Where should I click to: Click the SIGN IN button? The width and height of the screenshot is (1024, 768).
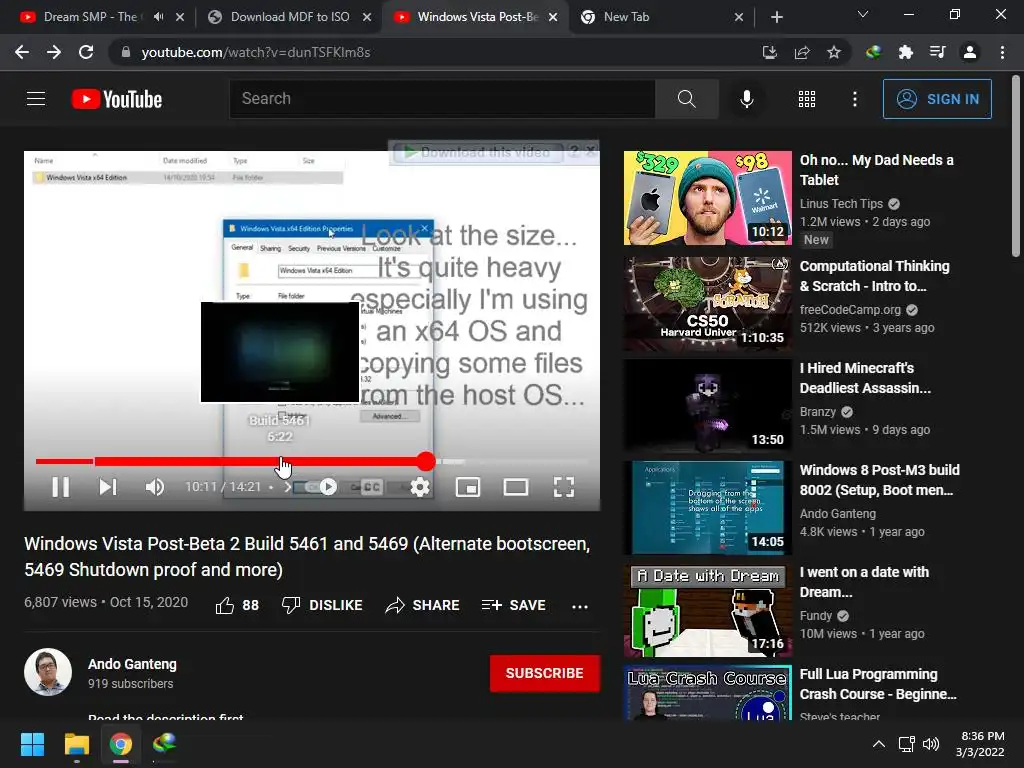click(937, 99)
